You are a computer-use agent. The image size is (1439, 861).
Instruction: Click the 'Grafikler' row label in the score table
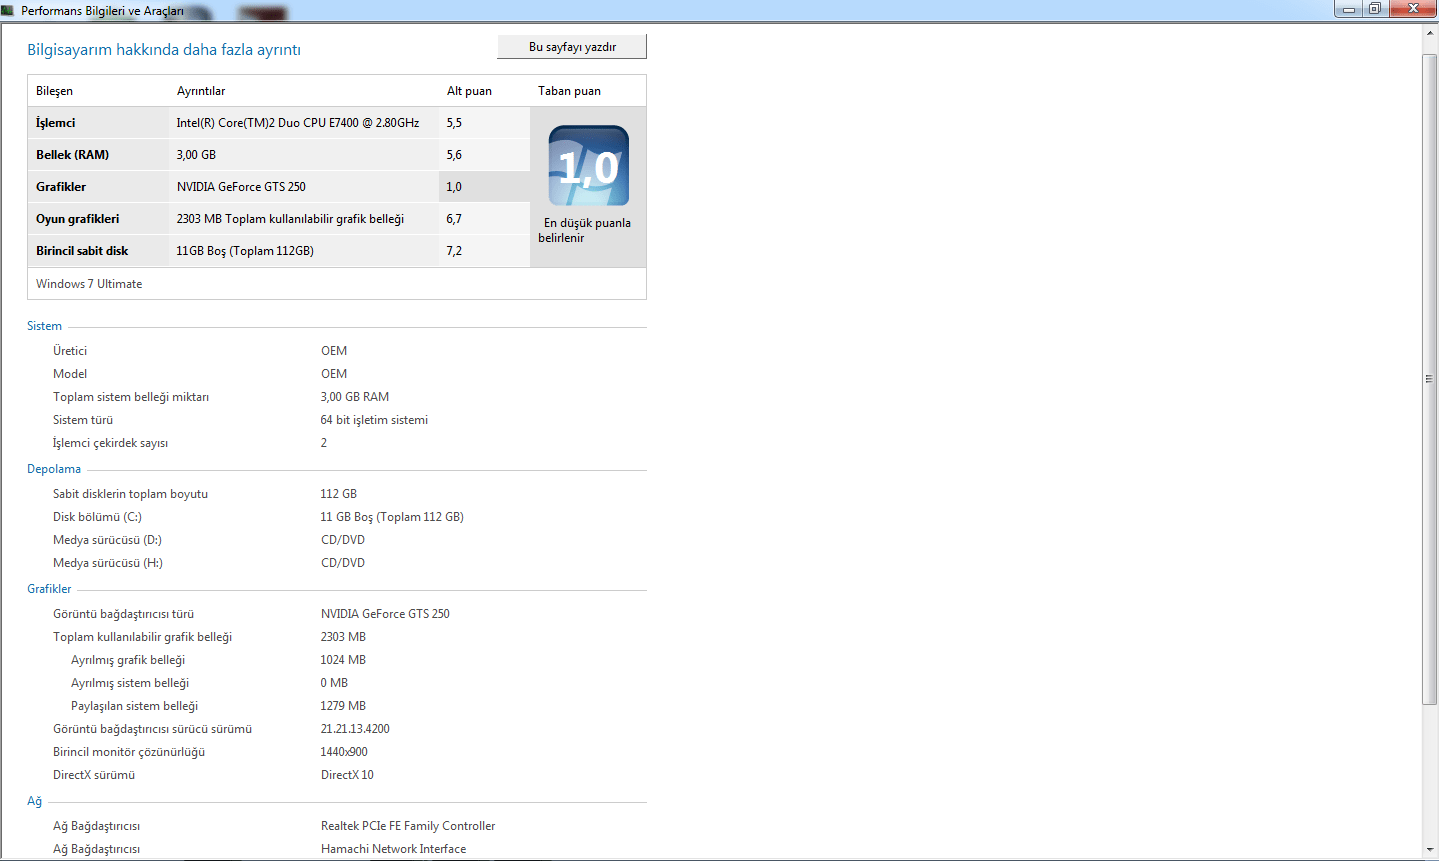61,187
